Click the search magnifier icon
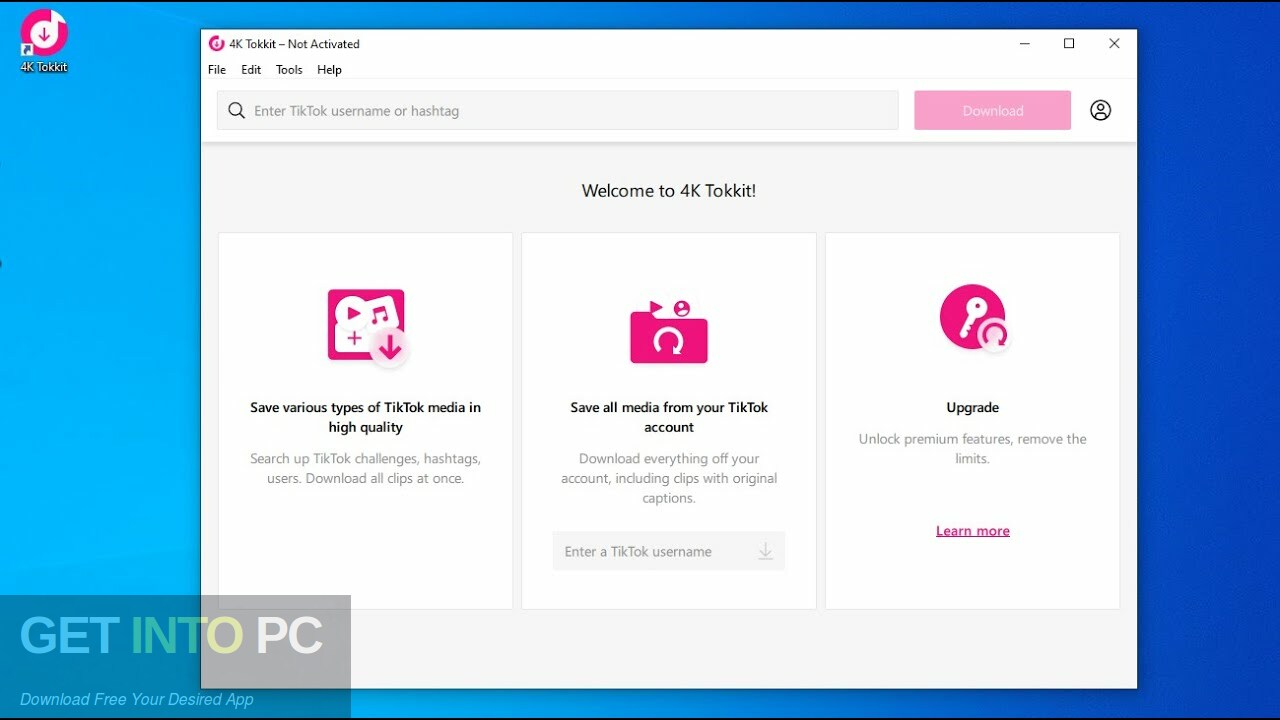 point(236,111)
